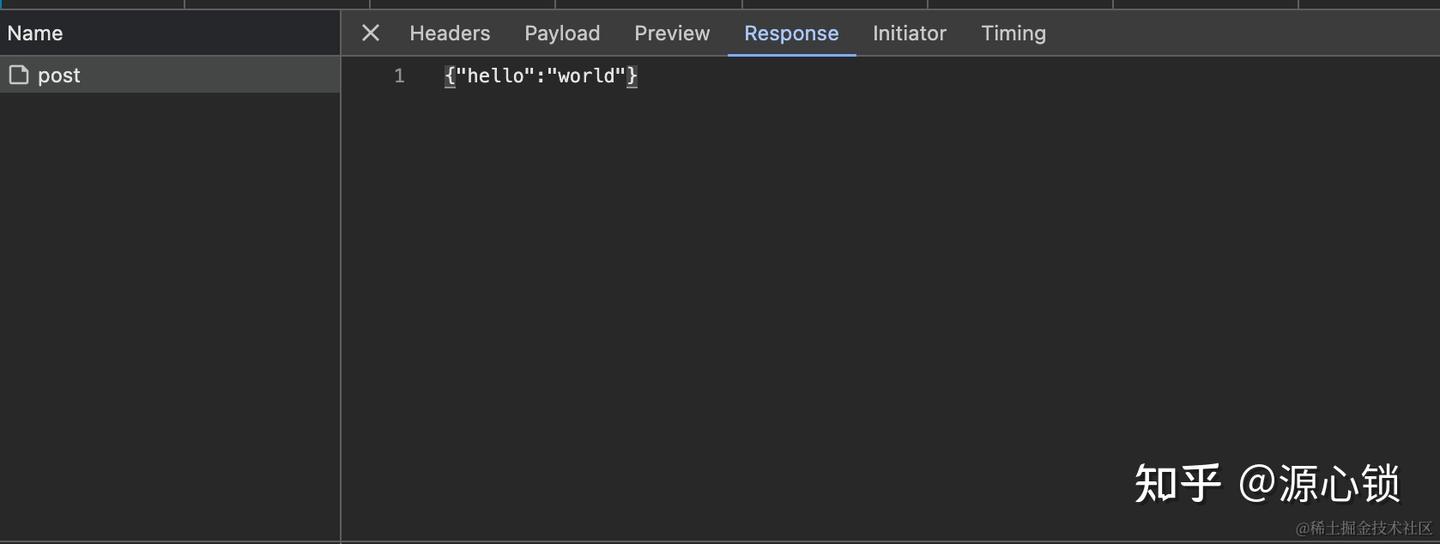
Task: Switch to the Payload tab
Action: 562,33
